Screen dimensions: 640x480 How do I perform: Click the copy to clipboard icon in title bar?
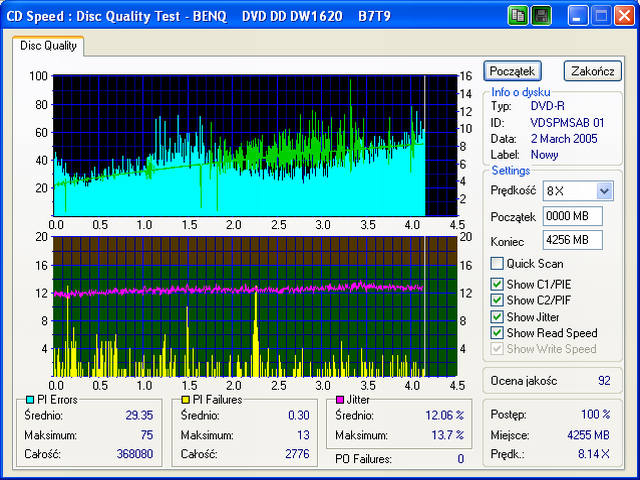tap(518, 16)
